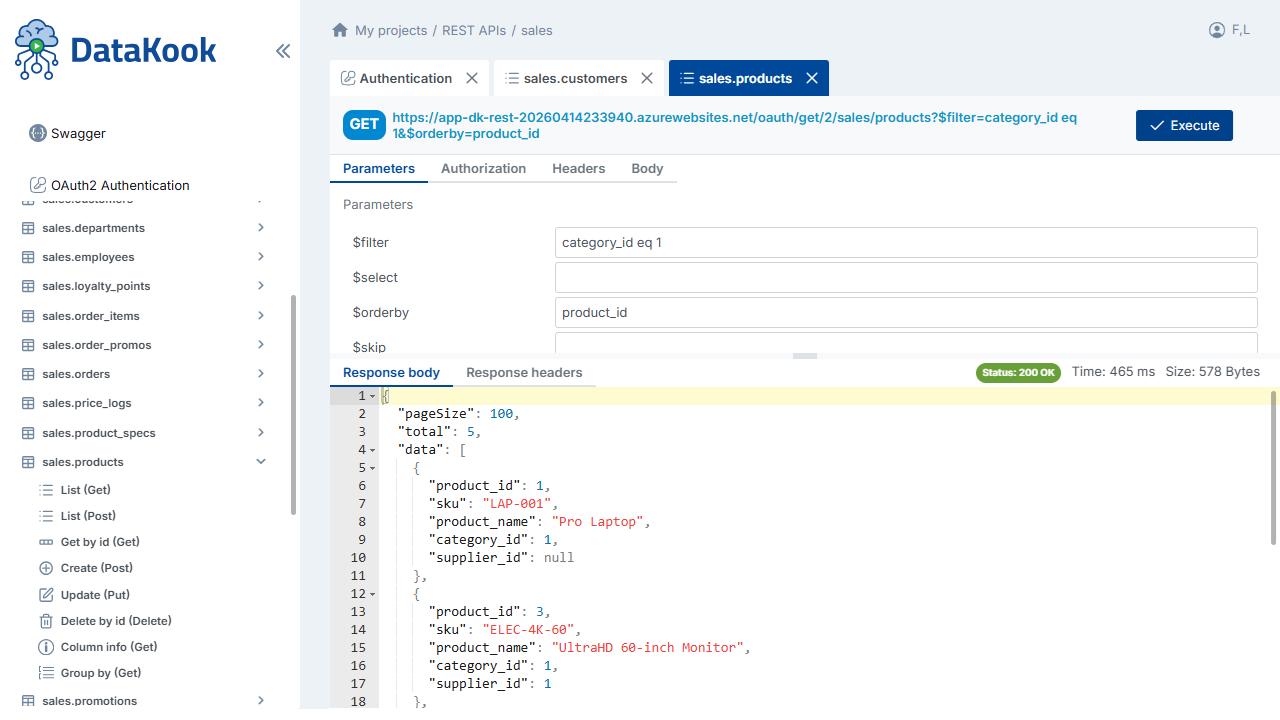Image resolution: width=1280 pixels, height=720 pixels.
Task: Click sales.departments table icon
Action: 28,228
